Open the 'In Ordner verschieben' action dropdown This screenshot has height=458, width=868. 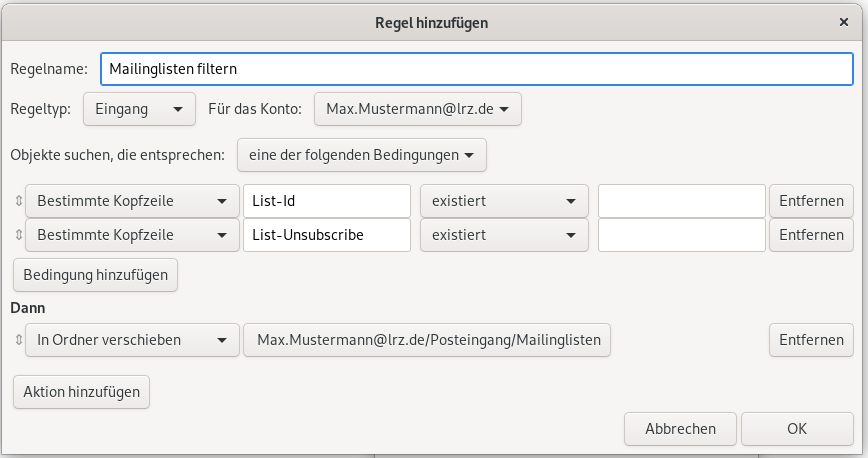131,340
